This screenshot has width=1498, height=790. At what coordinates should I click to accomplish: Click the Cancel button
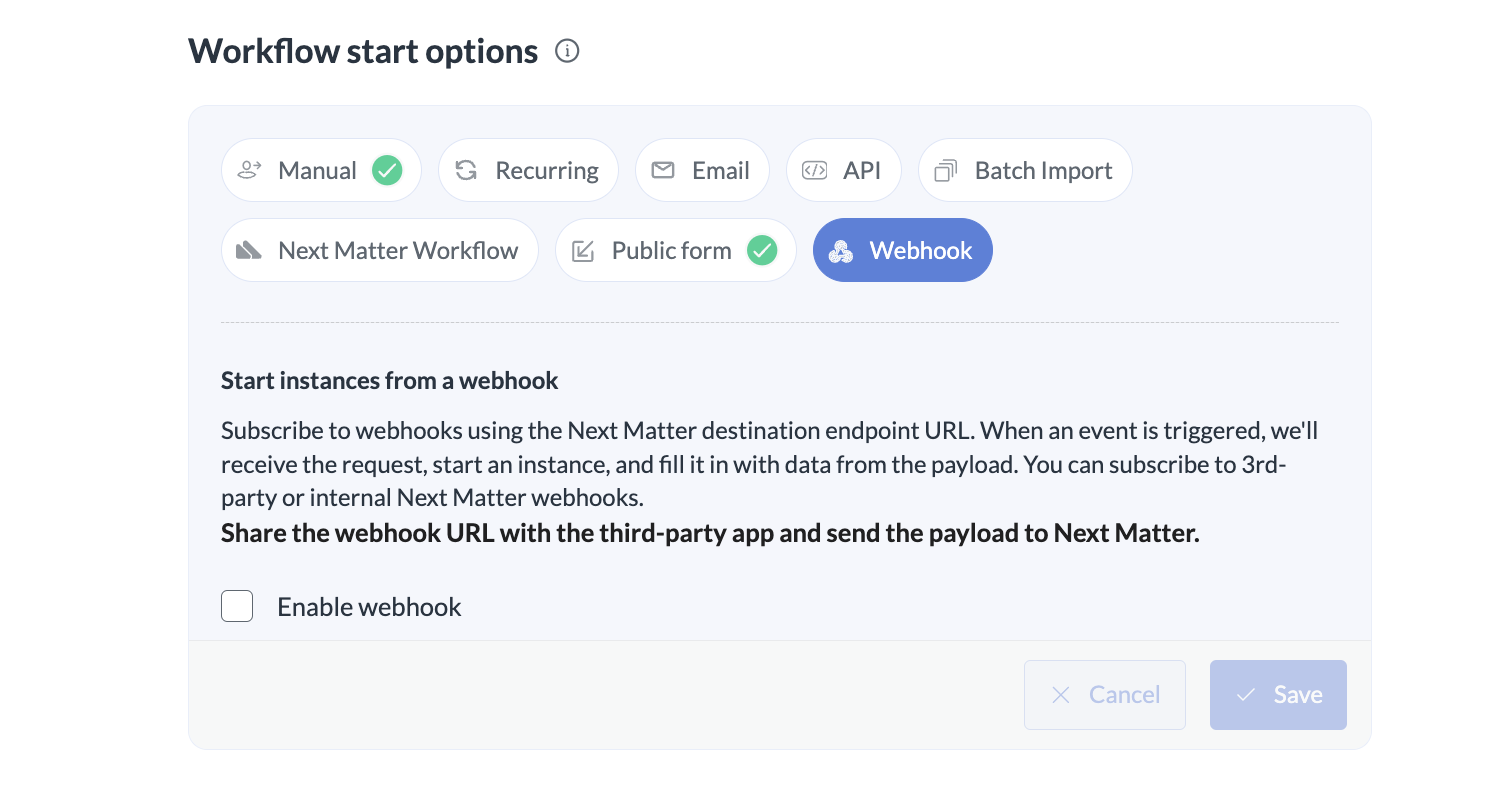1105,694
